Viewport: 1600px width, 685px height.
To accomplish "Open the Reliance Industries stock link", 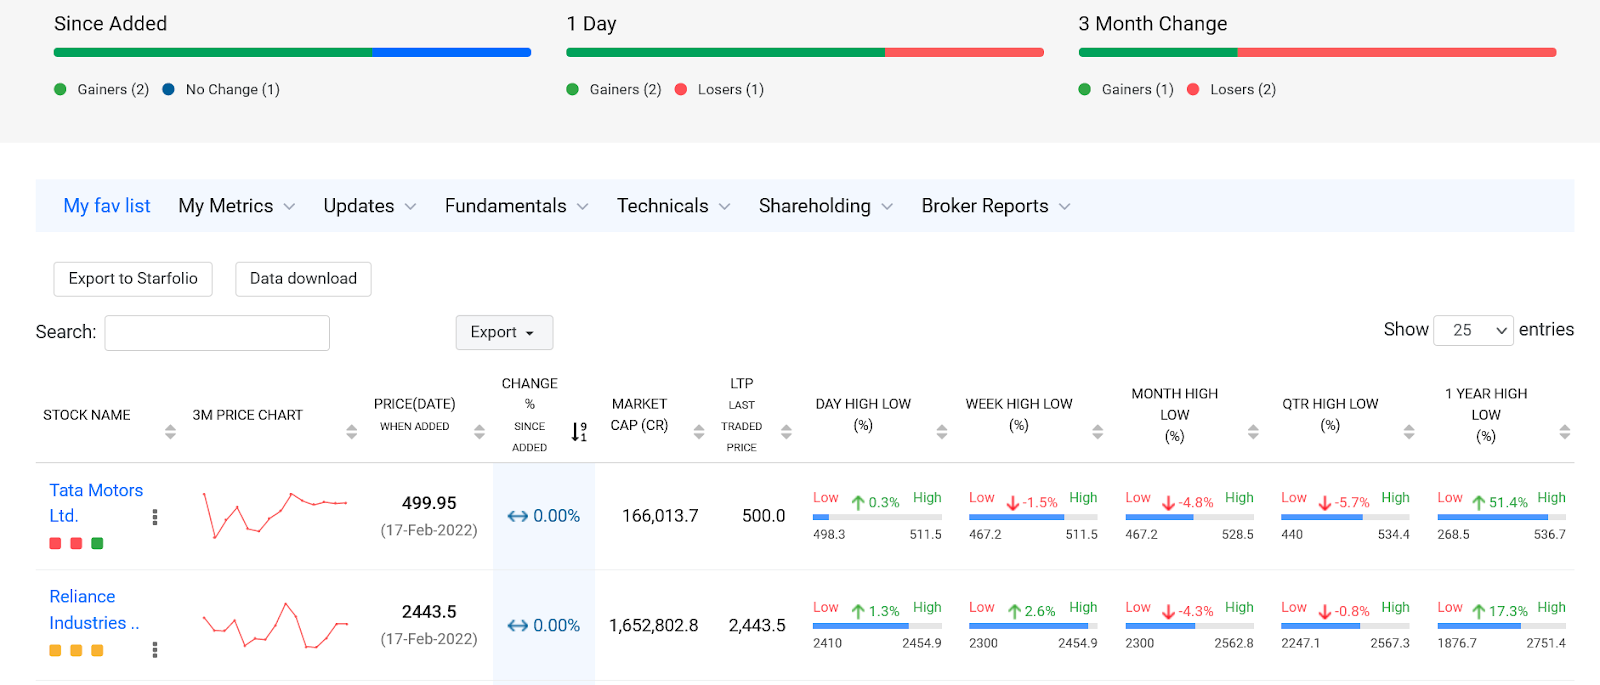I will point(94,610).
